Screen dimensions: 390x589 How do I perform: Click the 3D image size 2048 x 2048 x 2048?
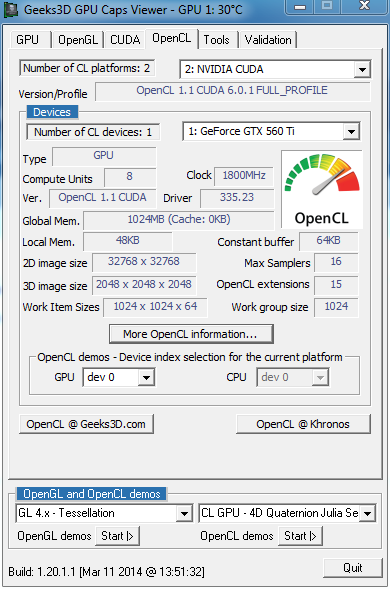(144, 285)
